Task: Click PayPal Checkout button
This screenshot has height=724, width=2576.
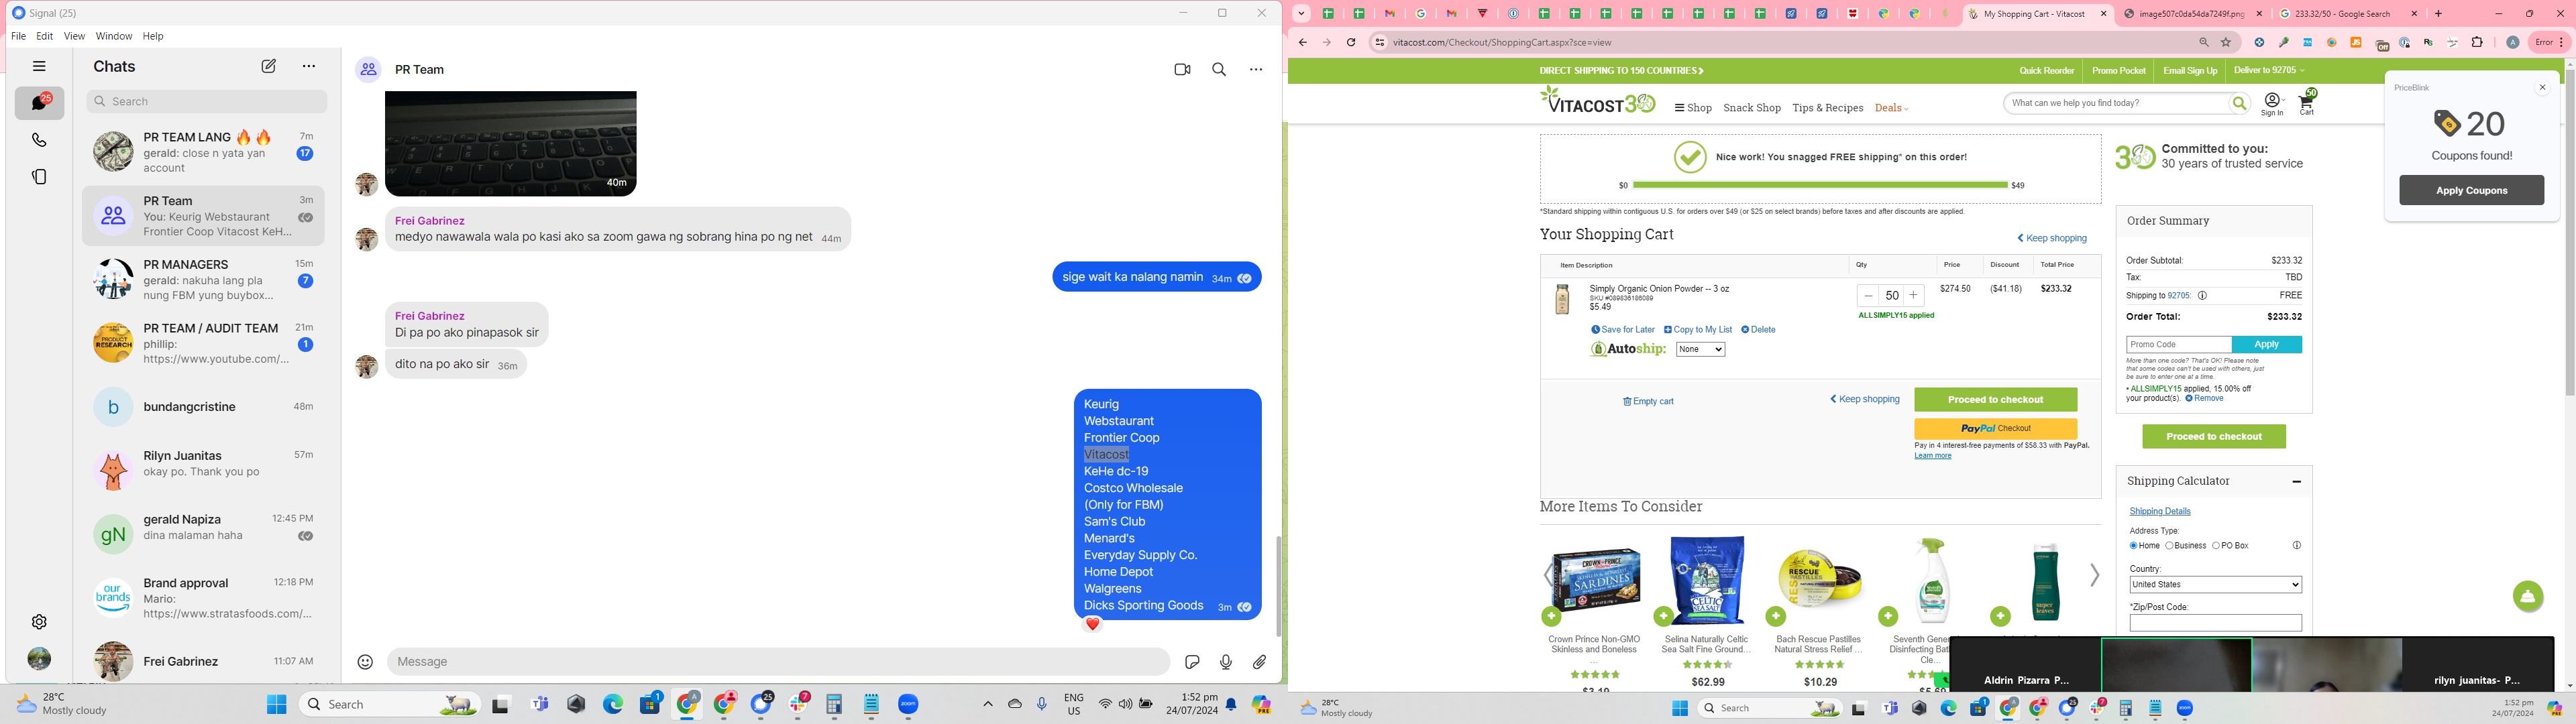Action: [x=1995, y=429]
